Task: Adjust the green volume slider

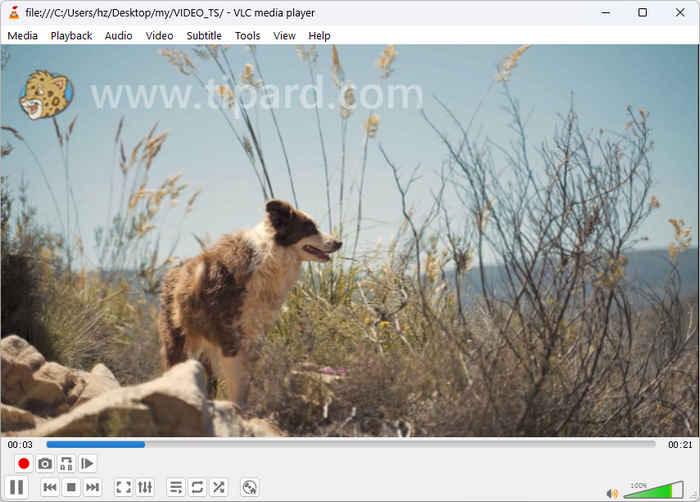Action: click(x=654, y=490)
